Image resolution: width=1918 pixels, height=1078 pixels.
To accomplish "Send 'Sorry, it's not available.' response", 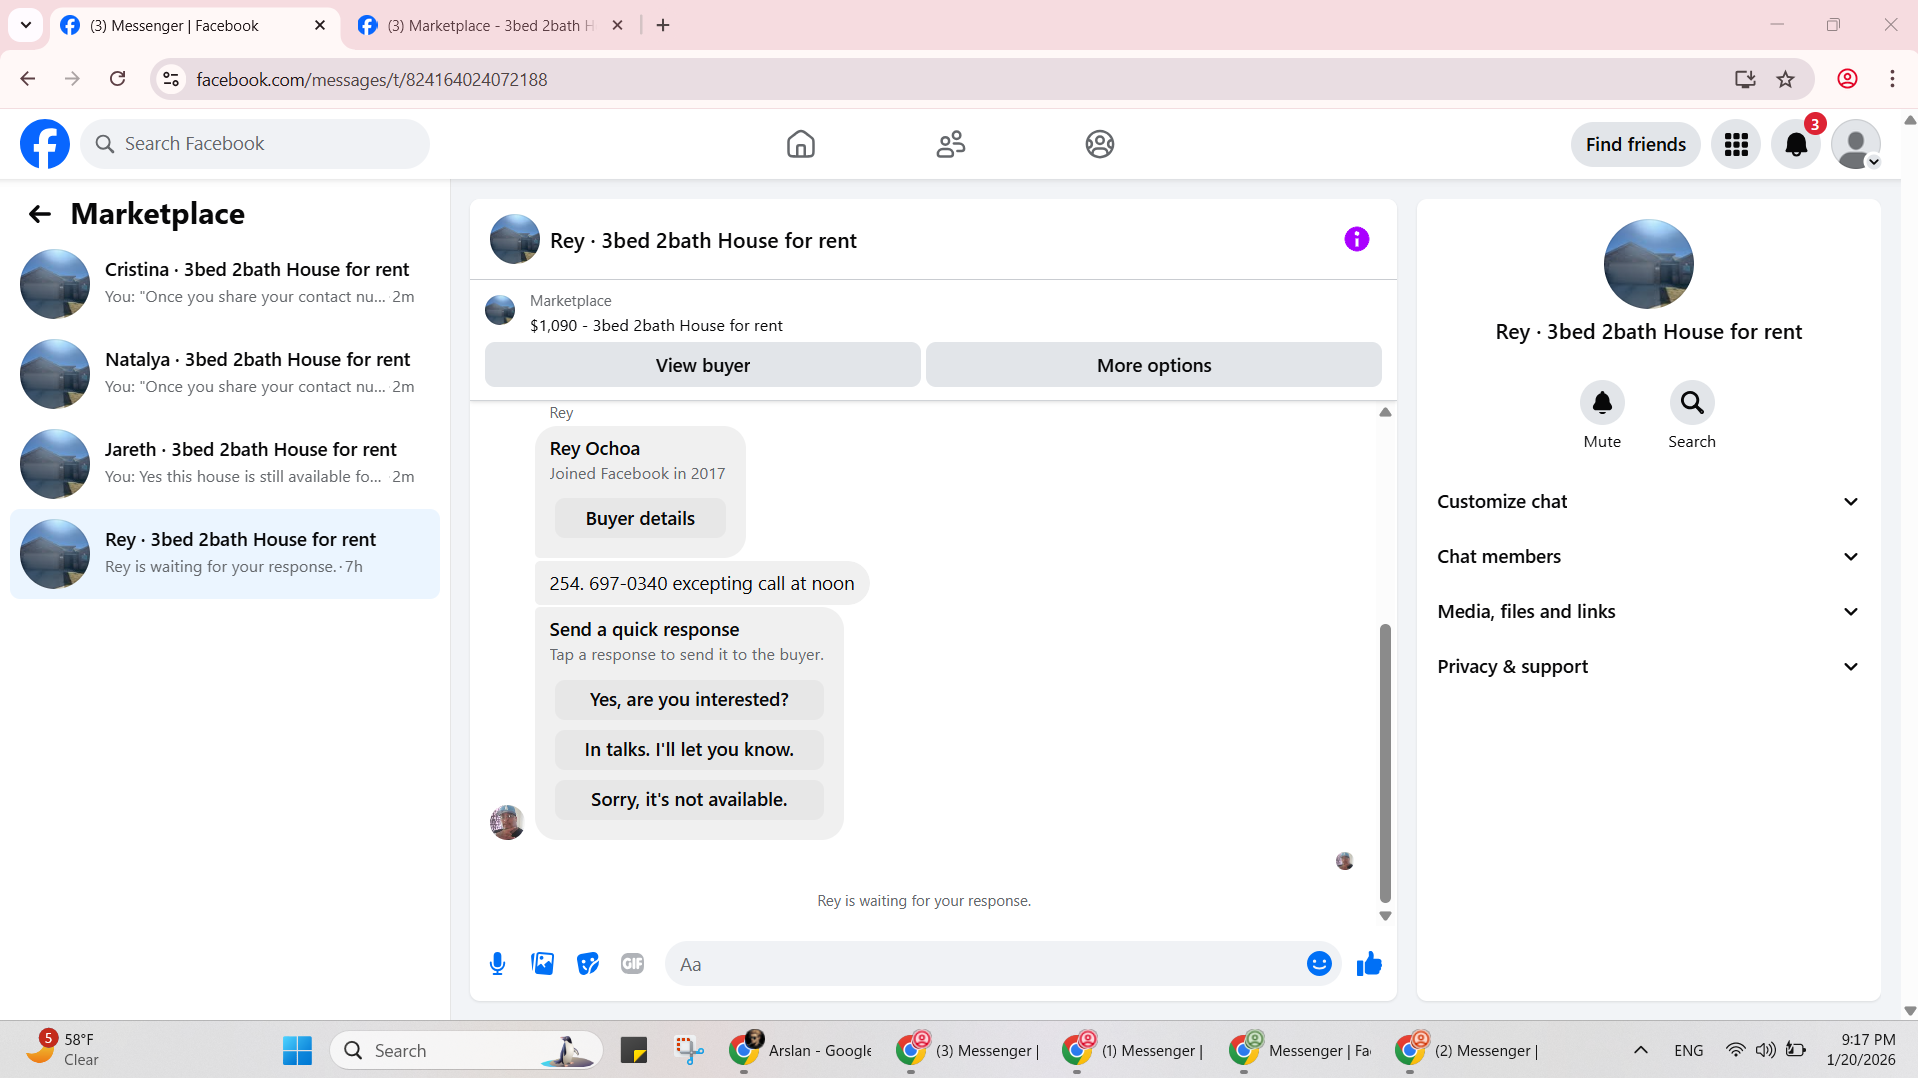I will pos(689,800).
